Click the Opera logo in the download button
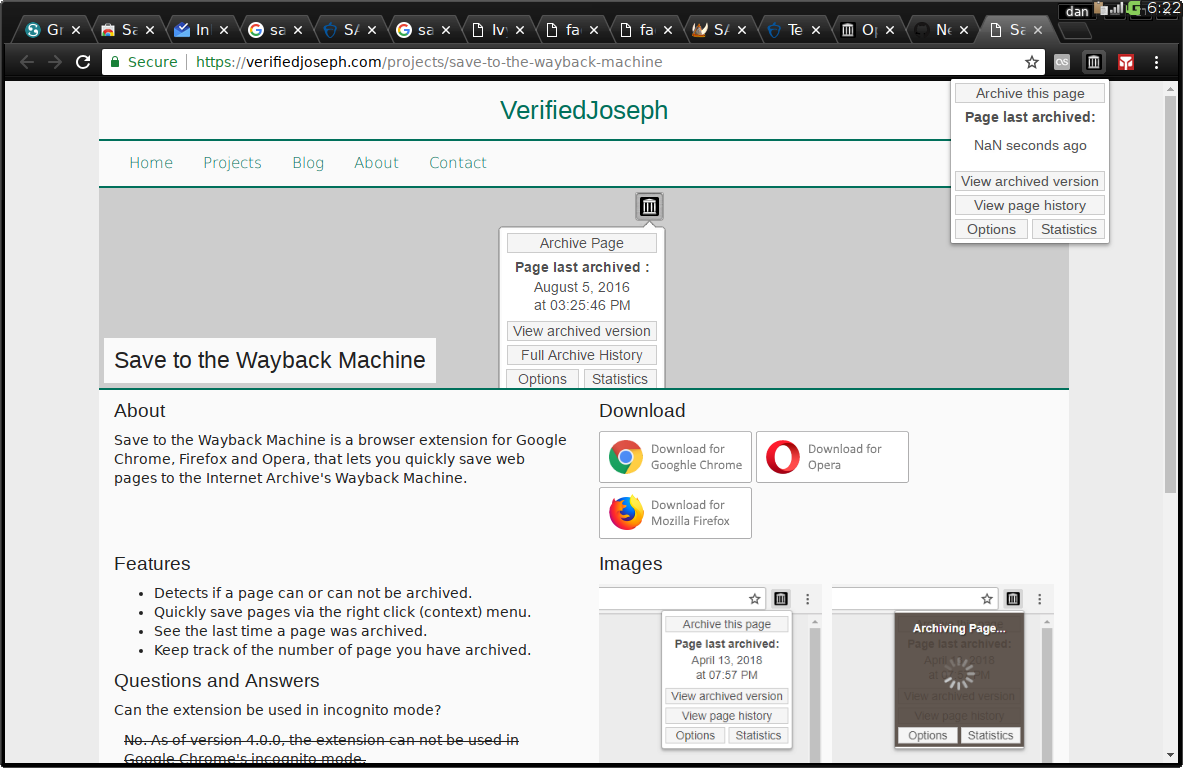The width and height of the screenshot is (1183, 768). point(782,457)
